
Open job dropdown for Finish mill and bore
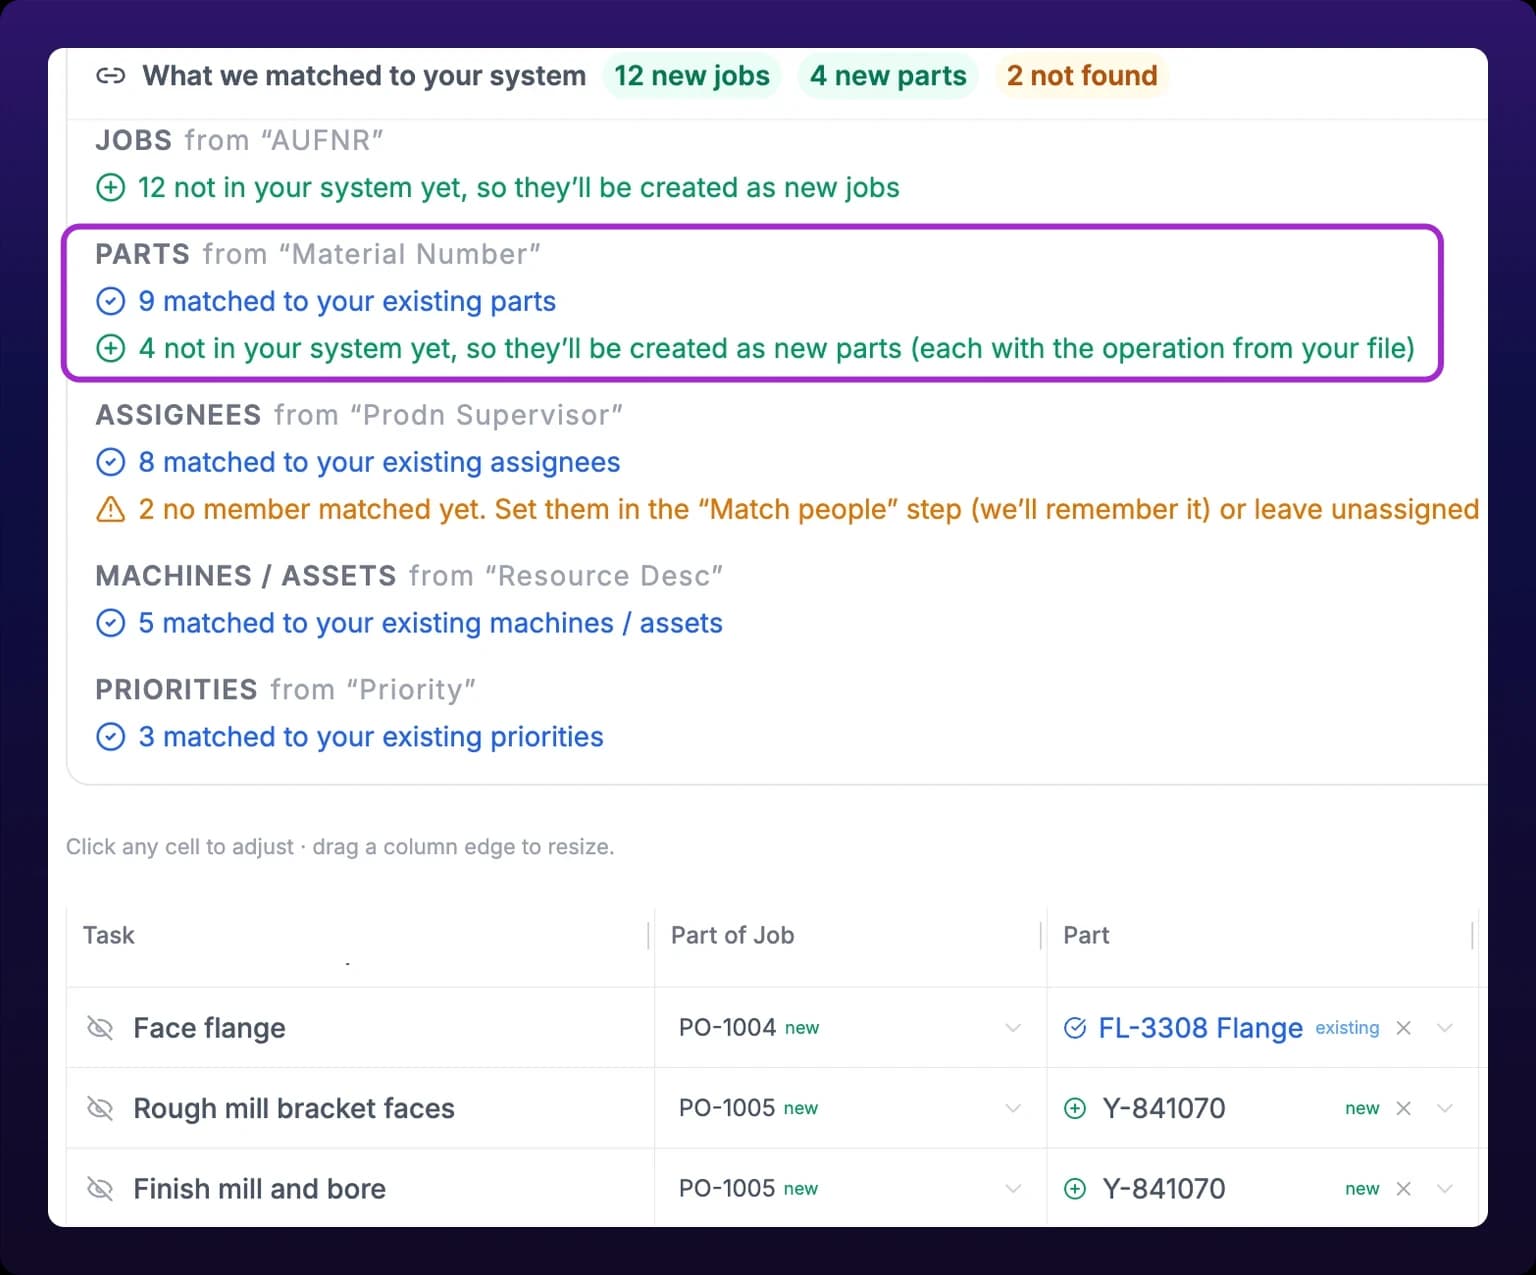(1013, 1188)
